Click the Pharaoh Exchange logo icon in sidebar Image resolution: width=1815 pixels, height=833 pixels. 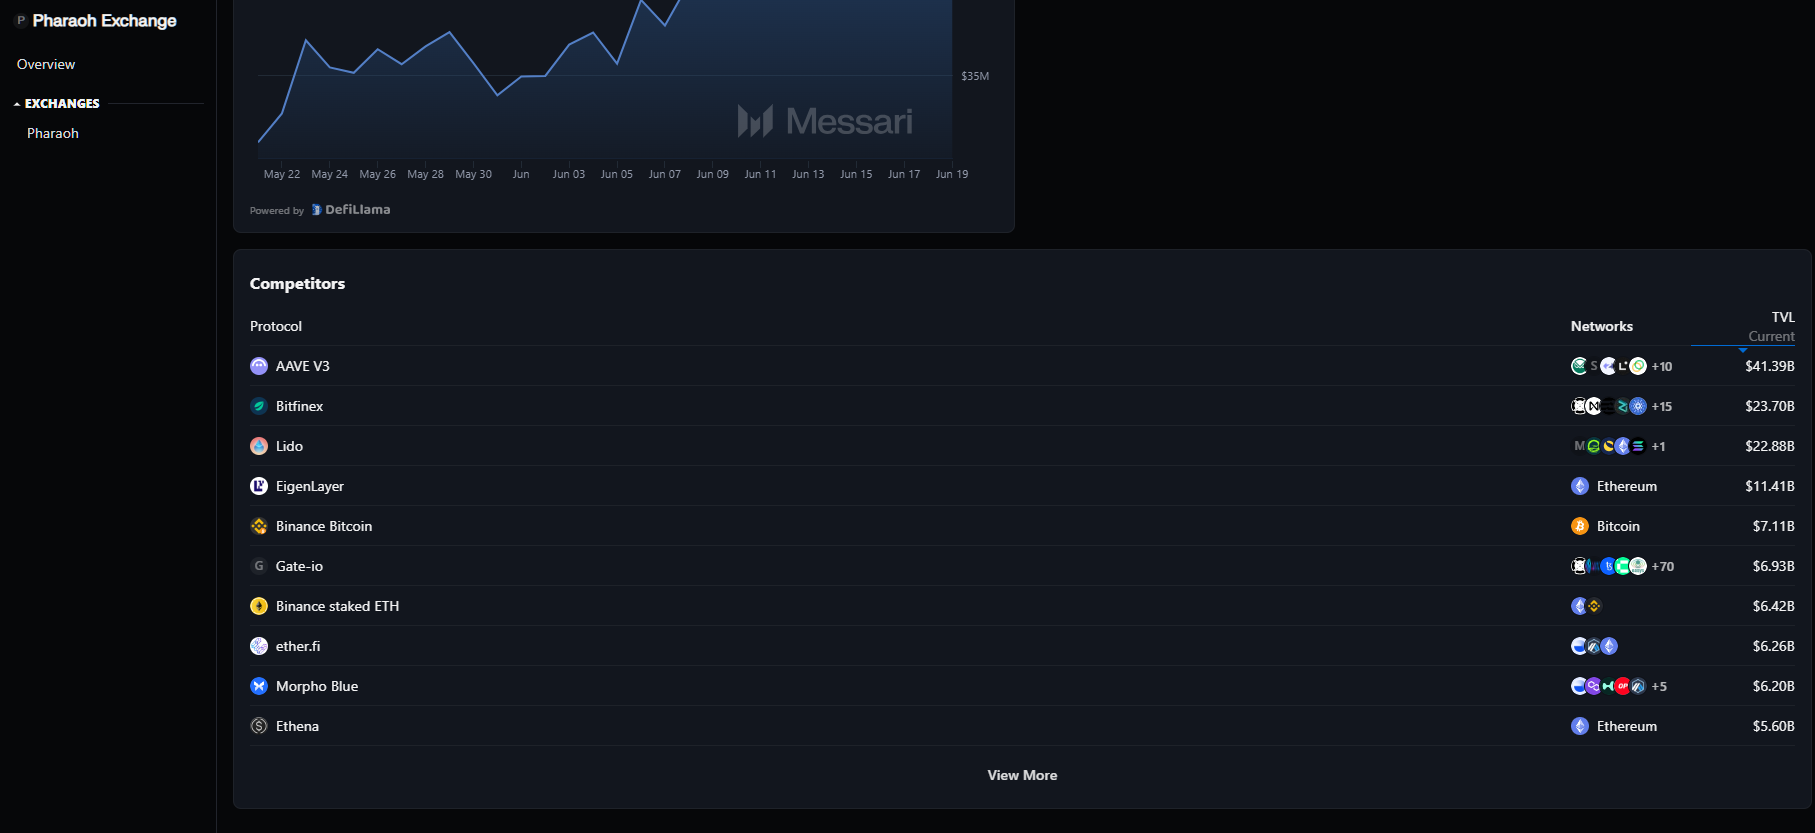point(20,20)
